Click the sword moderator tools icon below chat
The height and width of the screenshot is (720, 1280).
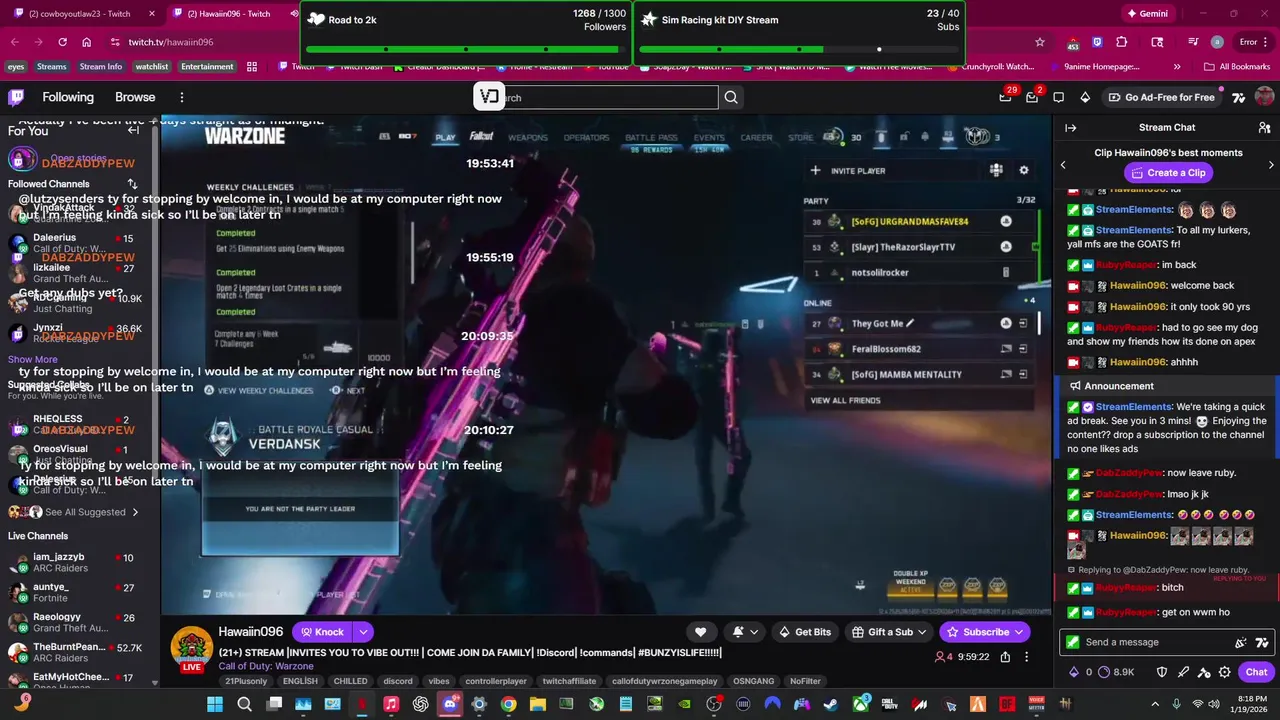point(1183,672)
